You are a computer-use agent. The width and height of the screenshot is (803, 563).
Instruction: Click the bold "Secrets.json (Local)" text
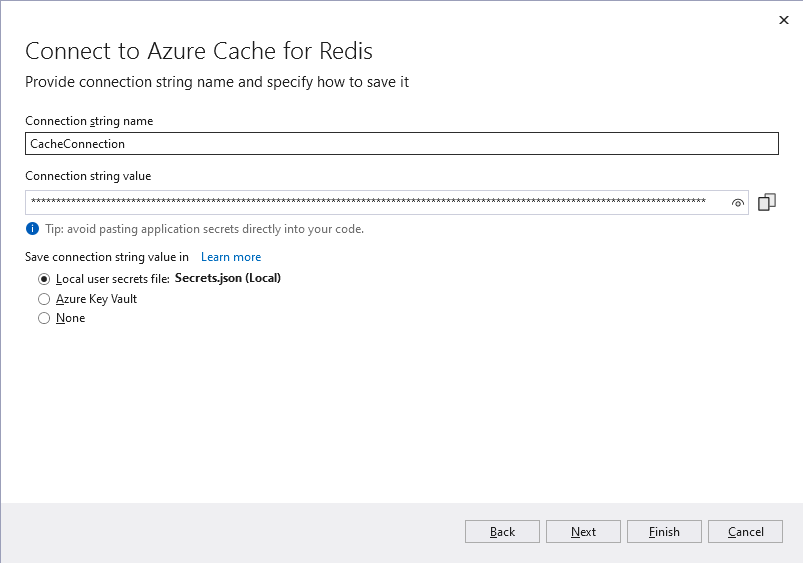(228, 278)
